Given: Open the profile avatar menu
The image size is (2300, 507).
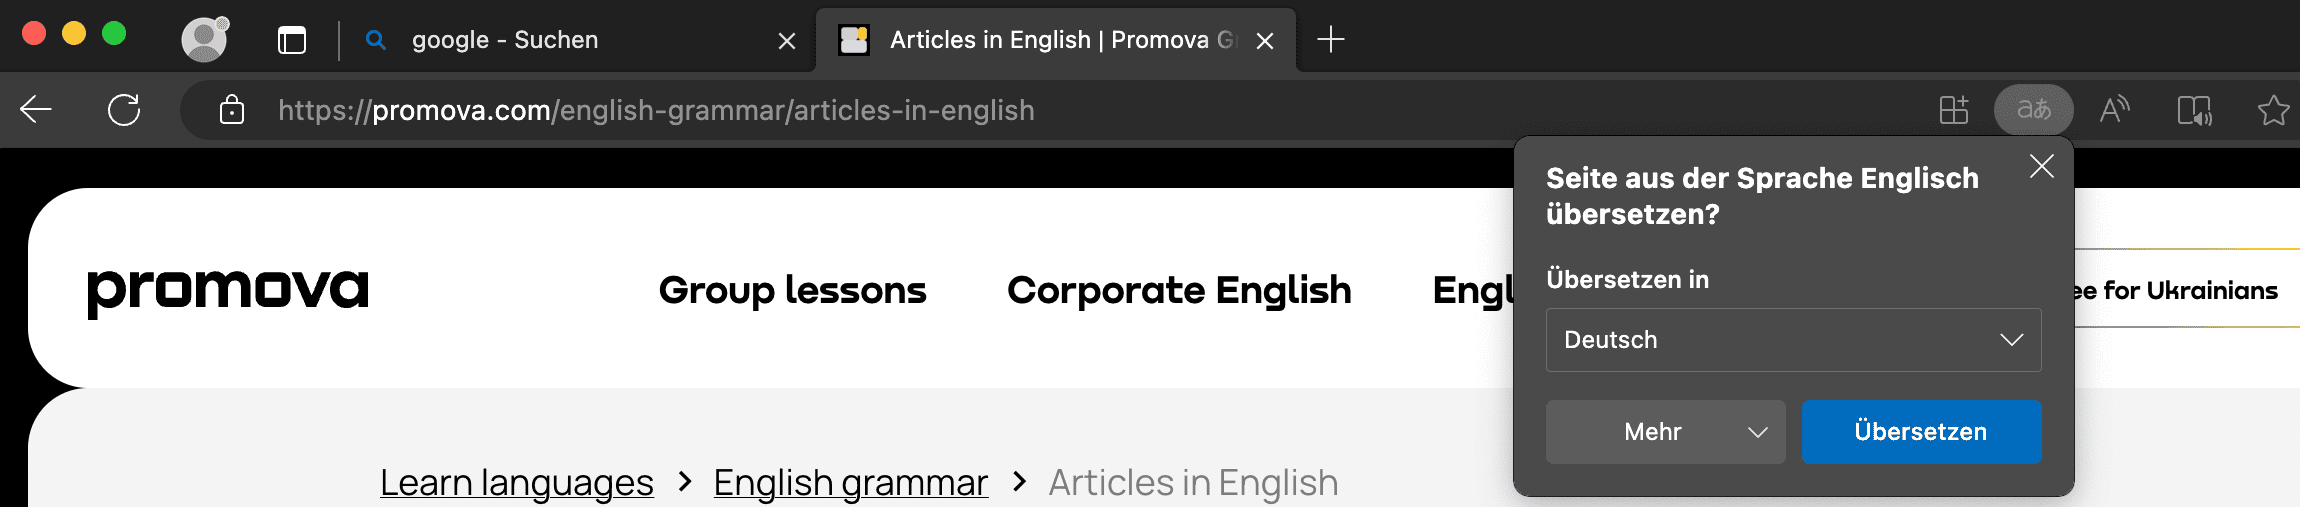Looking at the screenshot, I should click(x=205, y=40).
